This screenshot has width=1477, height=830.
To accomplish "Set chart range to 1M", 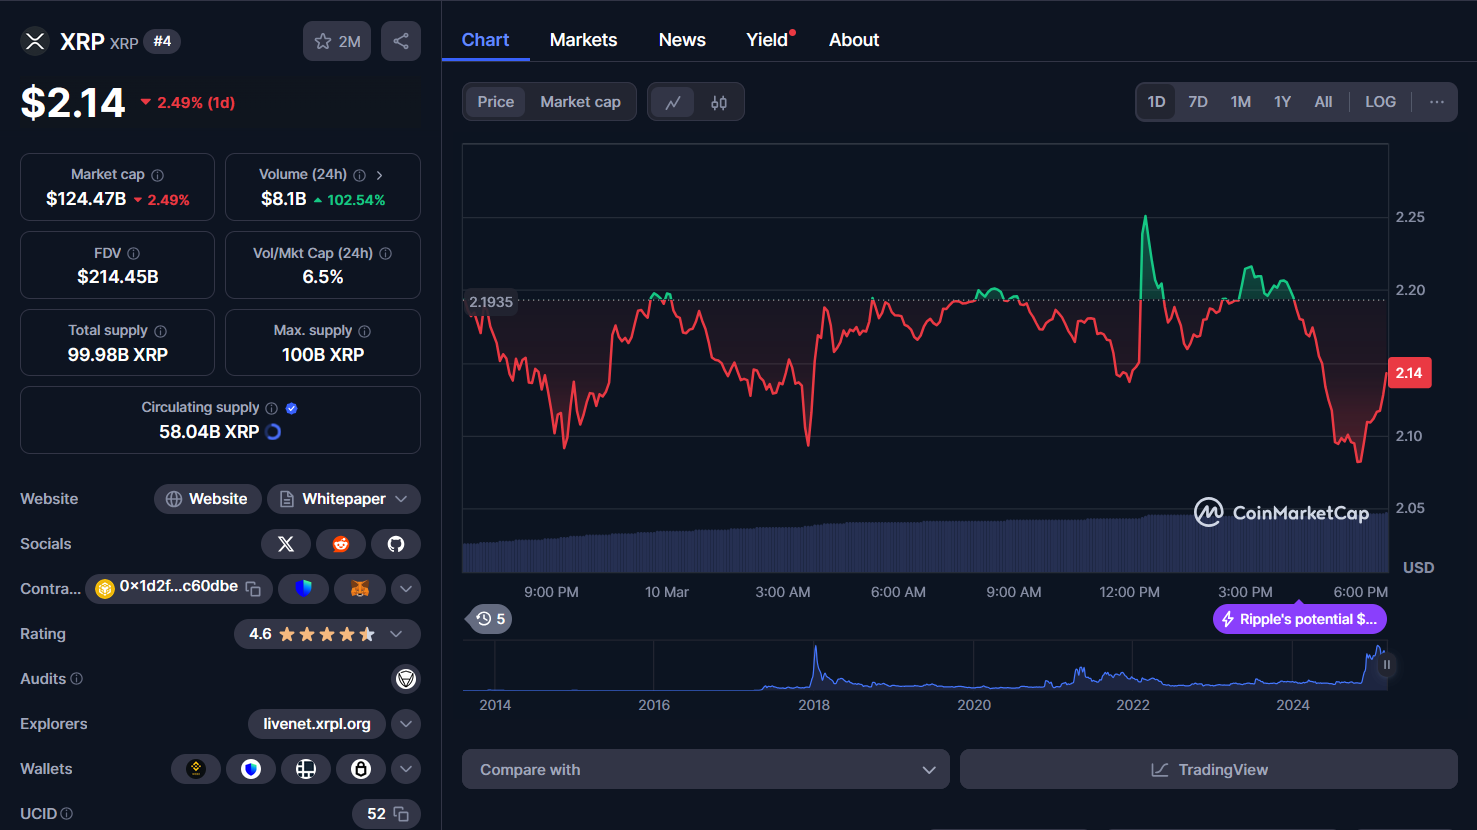I will 1241,102.
